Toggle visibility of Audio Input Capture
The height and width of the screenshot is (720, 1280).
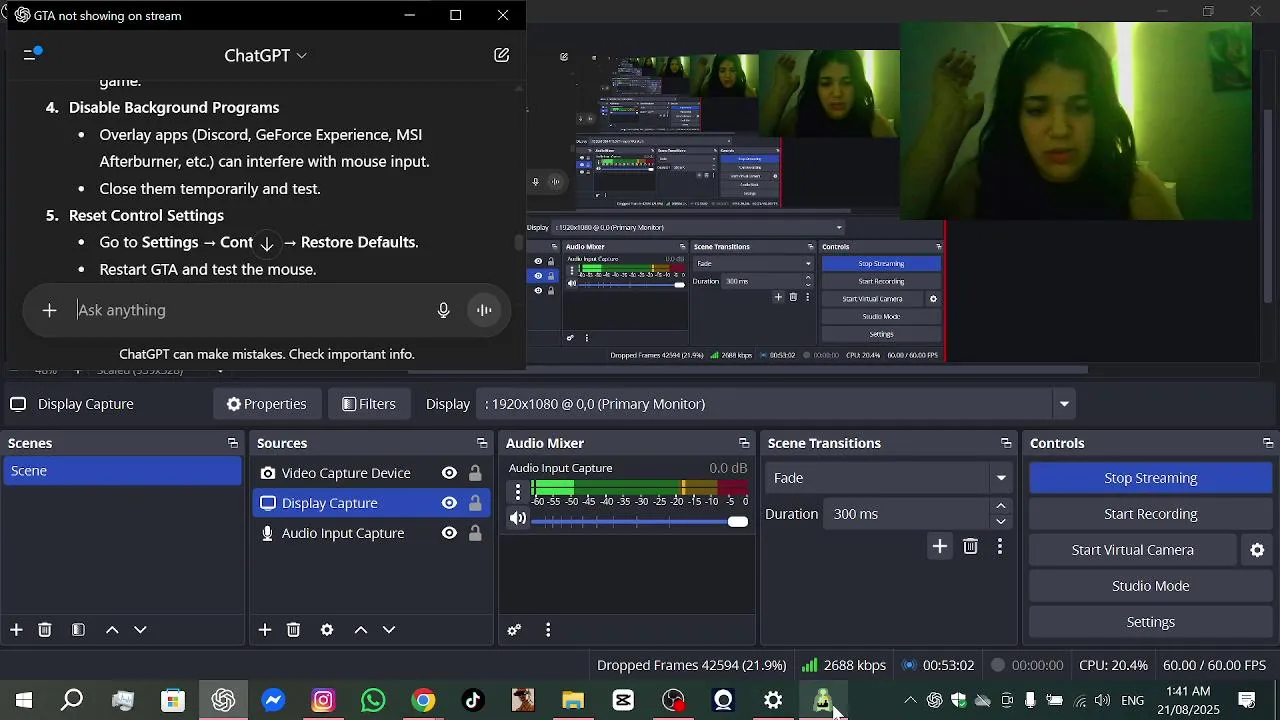[449, 533]
